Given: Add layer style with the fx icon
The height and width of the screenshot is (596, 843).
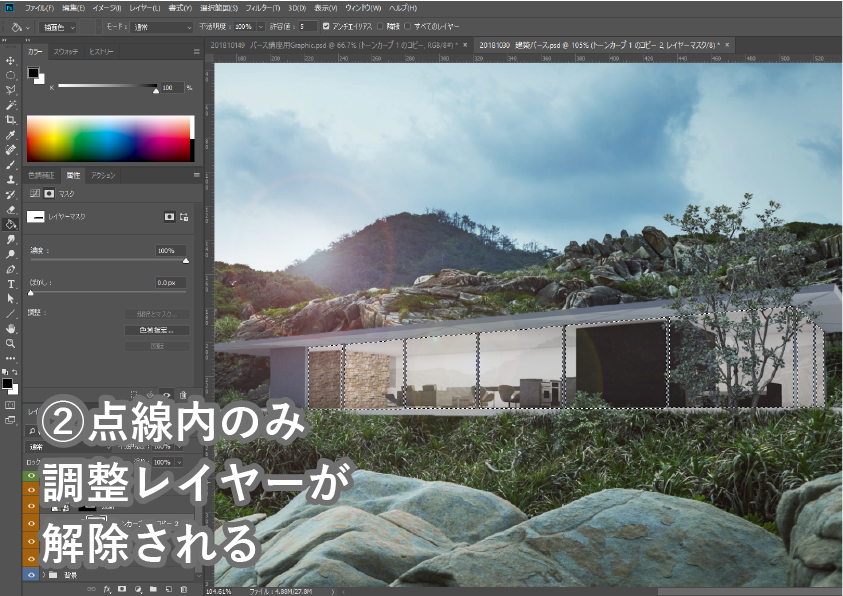Looking at the screenshot, I should click(x=106, y=589).
